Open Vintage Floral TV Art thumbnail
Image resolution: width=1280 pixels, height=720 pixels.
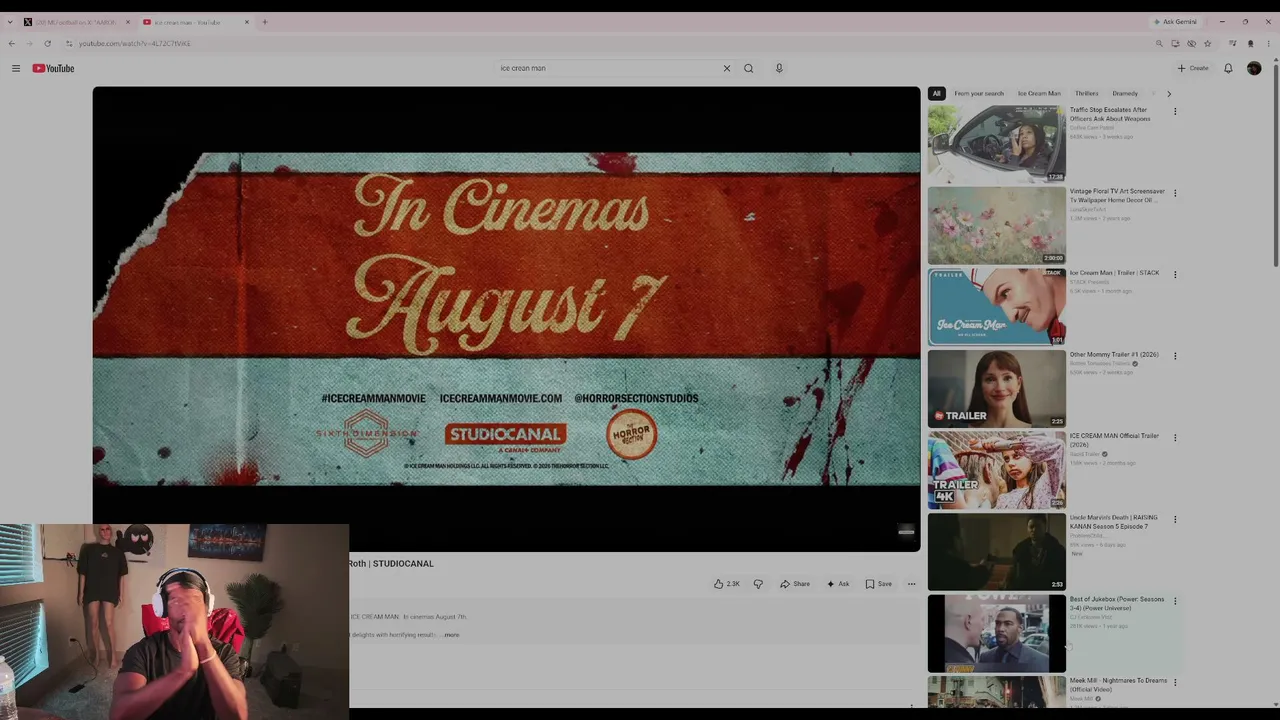(x=996, y=225)
